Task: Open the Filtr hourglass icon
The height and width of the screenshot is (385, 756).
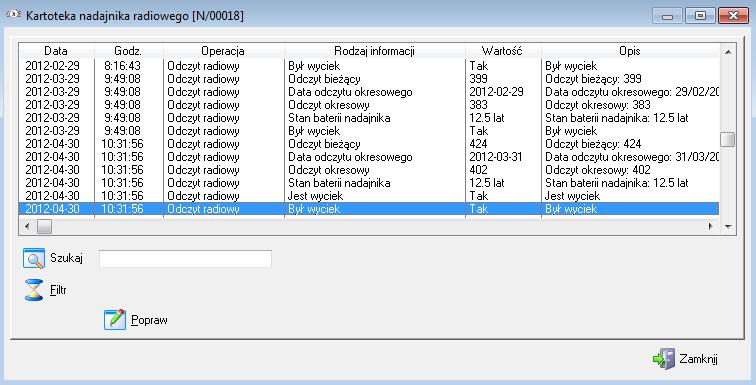Action: click(34, 290)
